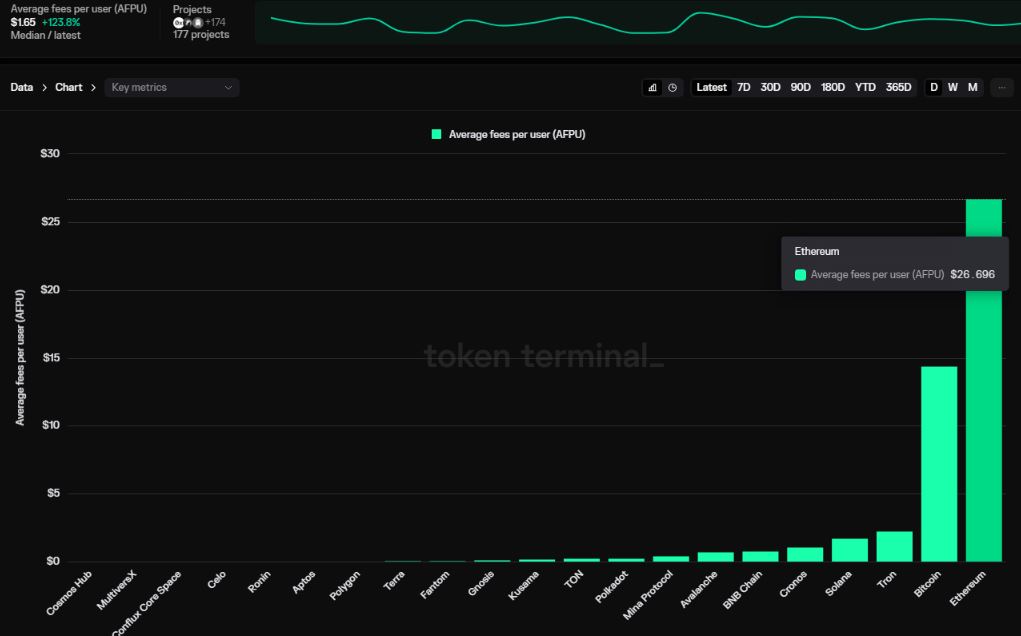Click the 'MultiversX' x-axis label
Screen dimensions: 1021x636
117,590
